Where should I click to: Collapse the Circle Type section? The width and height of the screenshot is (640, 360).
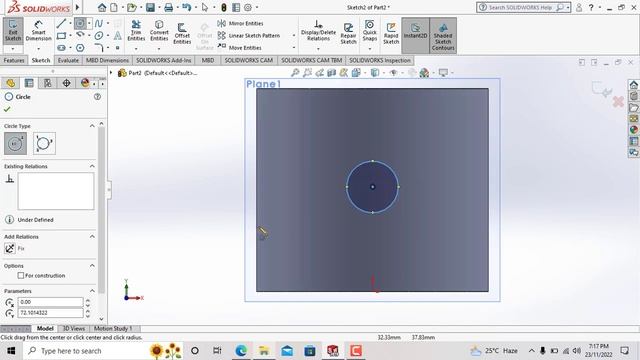[92, 126]
